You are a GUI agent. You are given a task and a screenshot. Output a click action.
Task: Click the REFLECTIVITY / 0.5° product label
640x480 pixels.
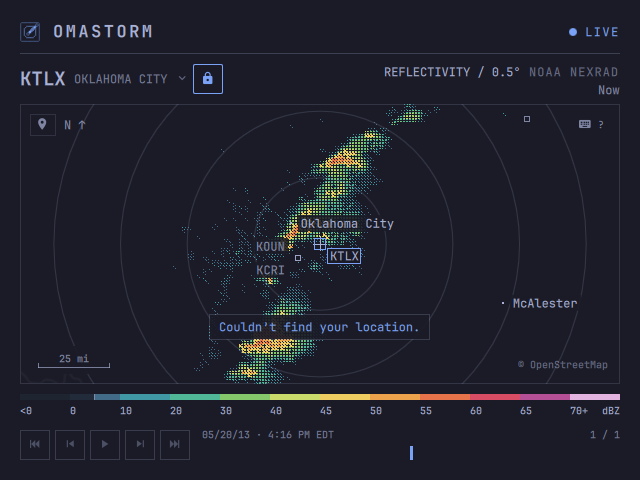coord(452,72)
